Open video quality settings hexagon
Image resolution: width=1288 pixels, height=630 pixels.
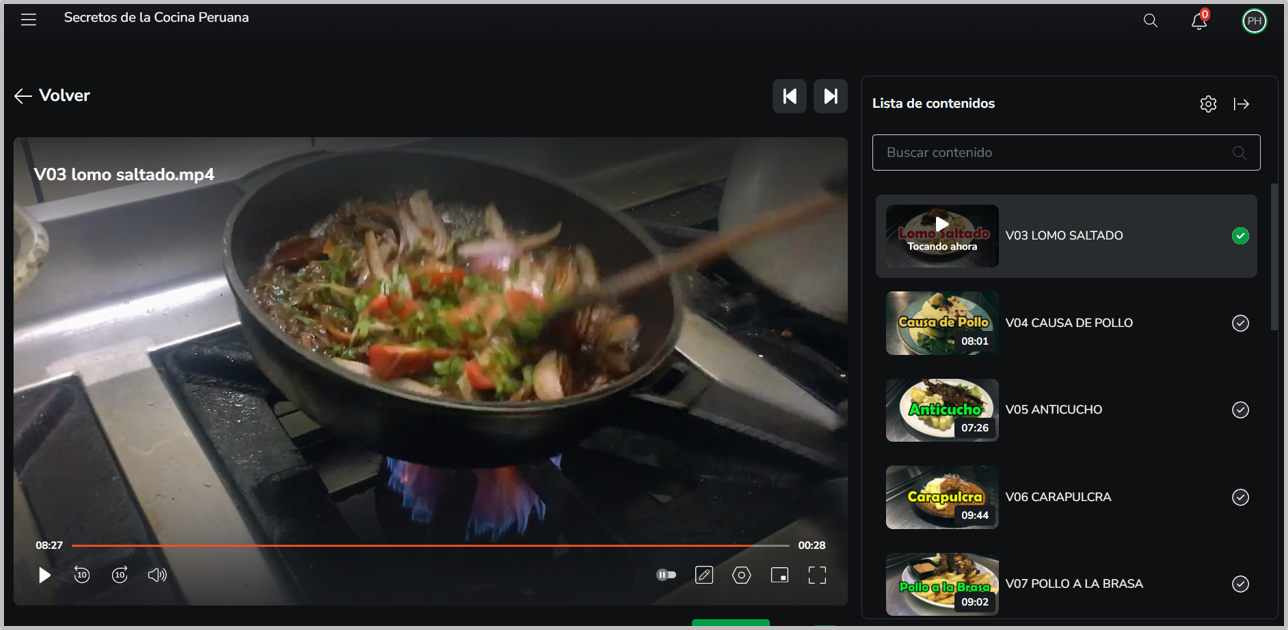741,575
